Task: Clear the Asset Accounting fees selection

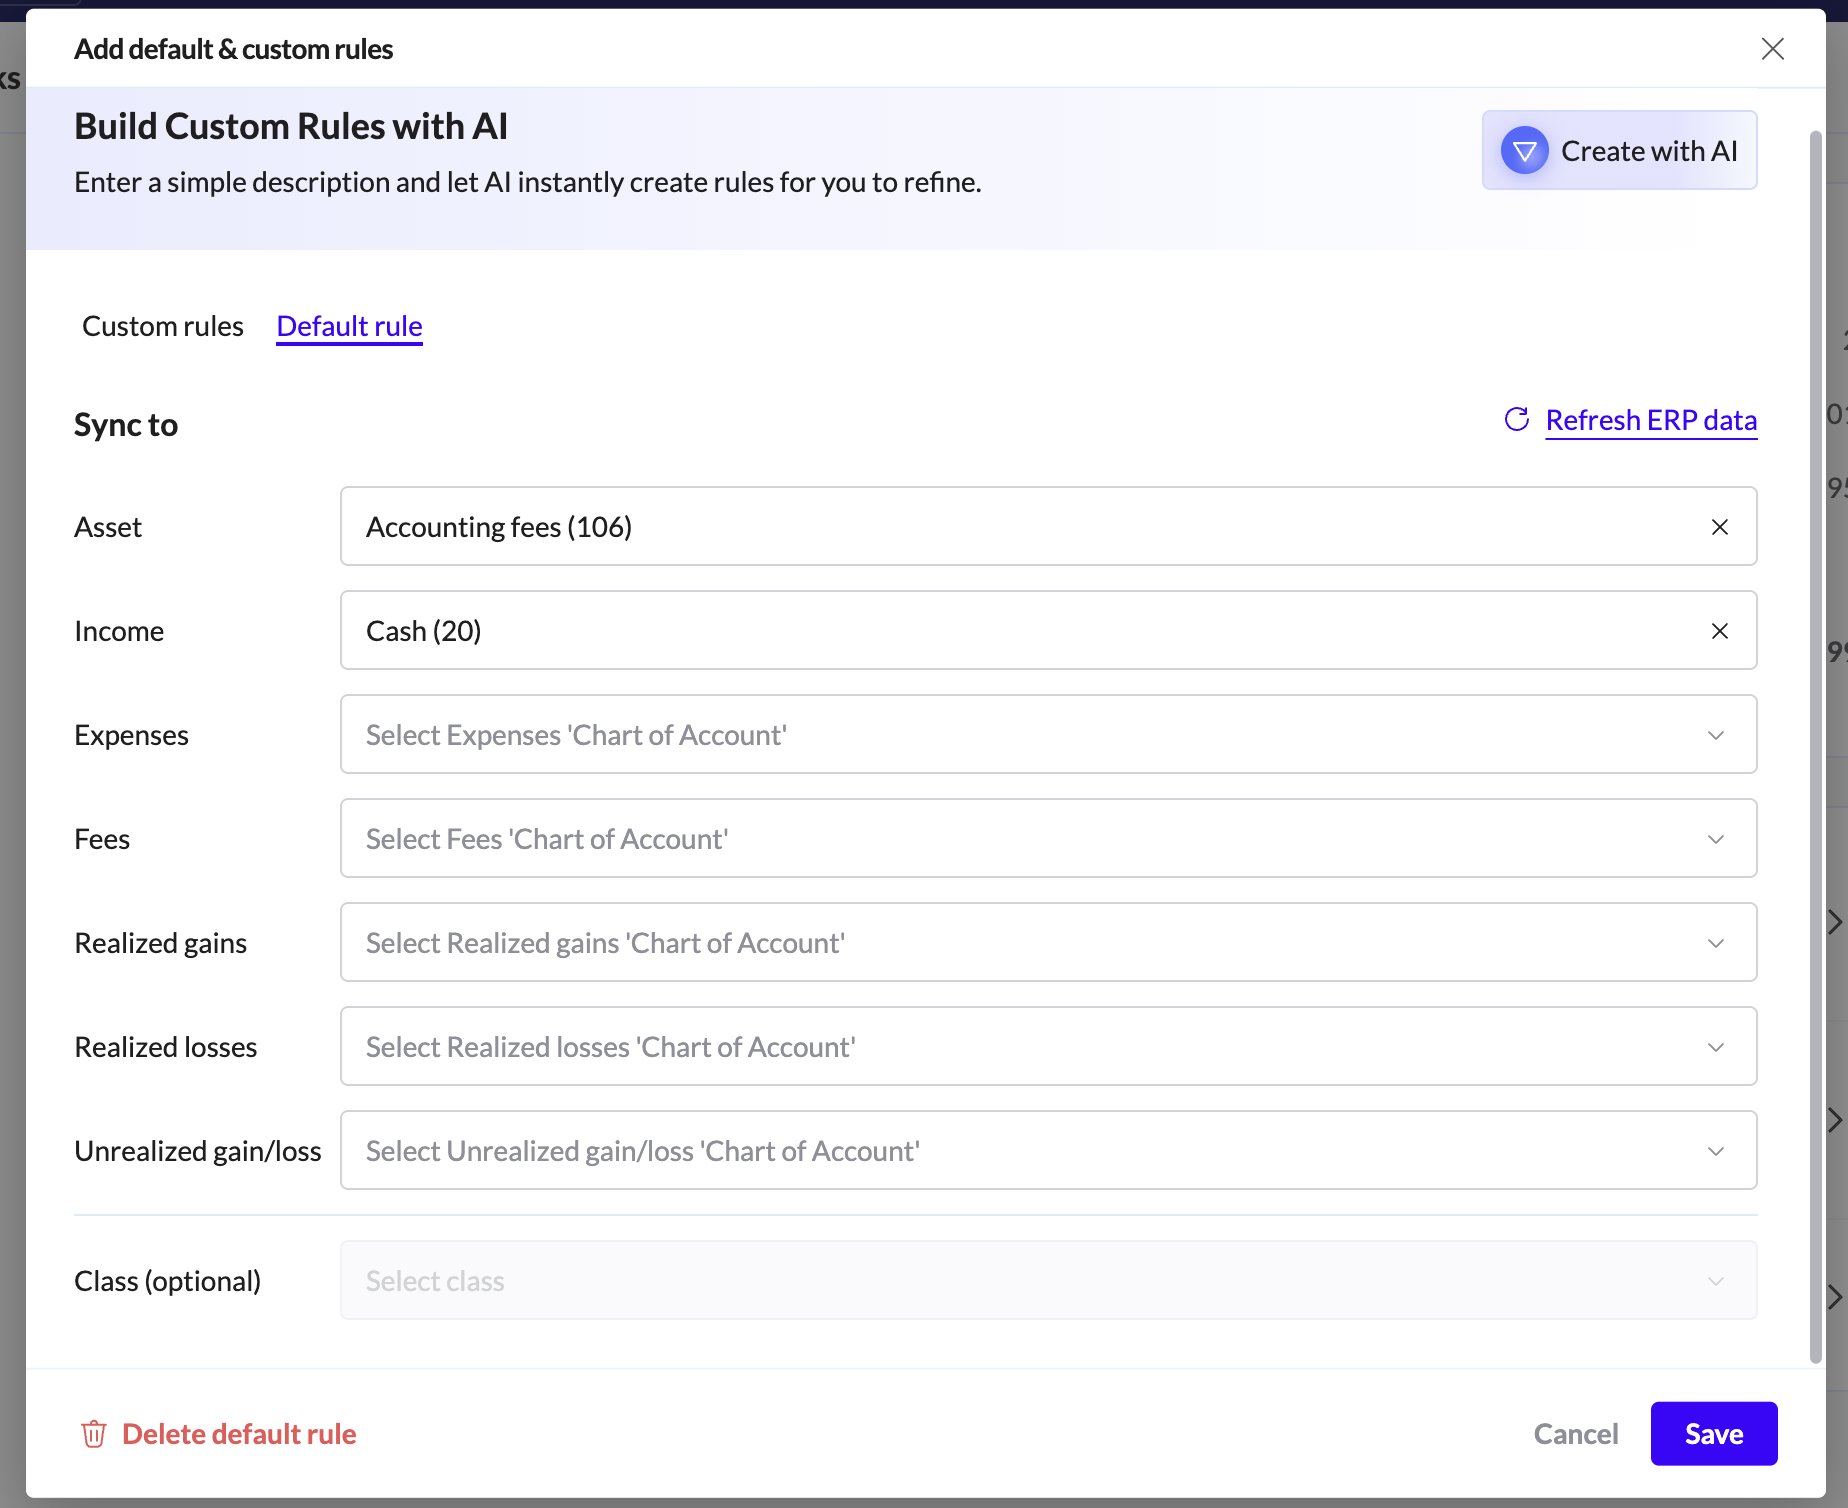Action: click(x=1719, y=527)
